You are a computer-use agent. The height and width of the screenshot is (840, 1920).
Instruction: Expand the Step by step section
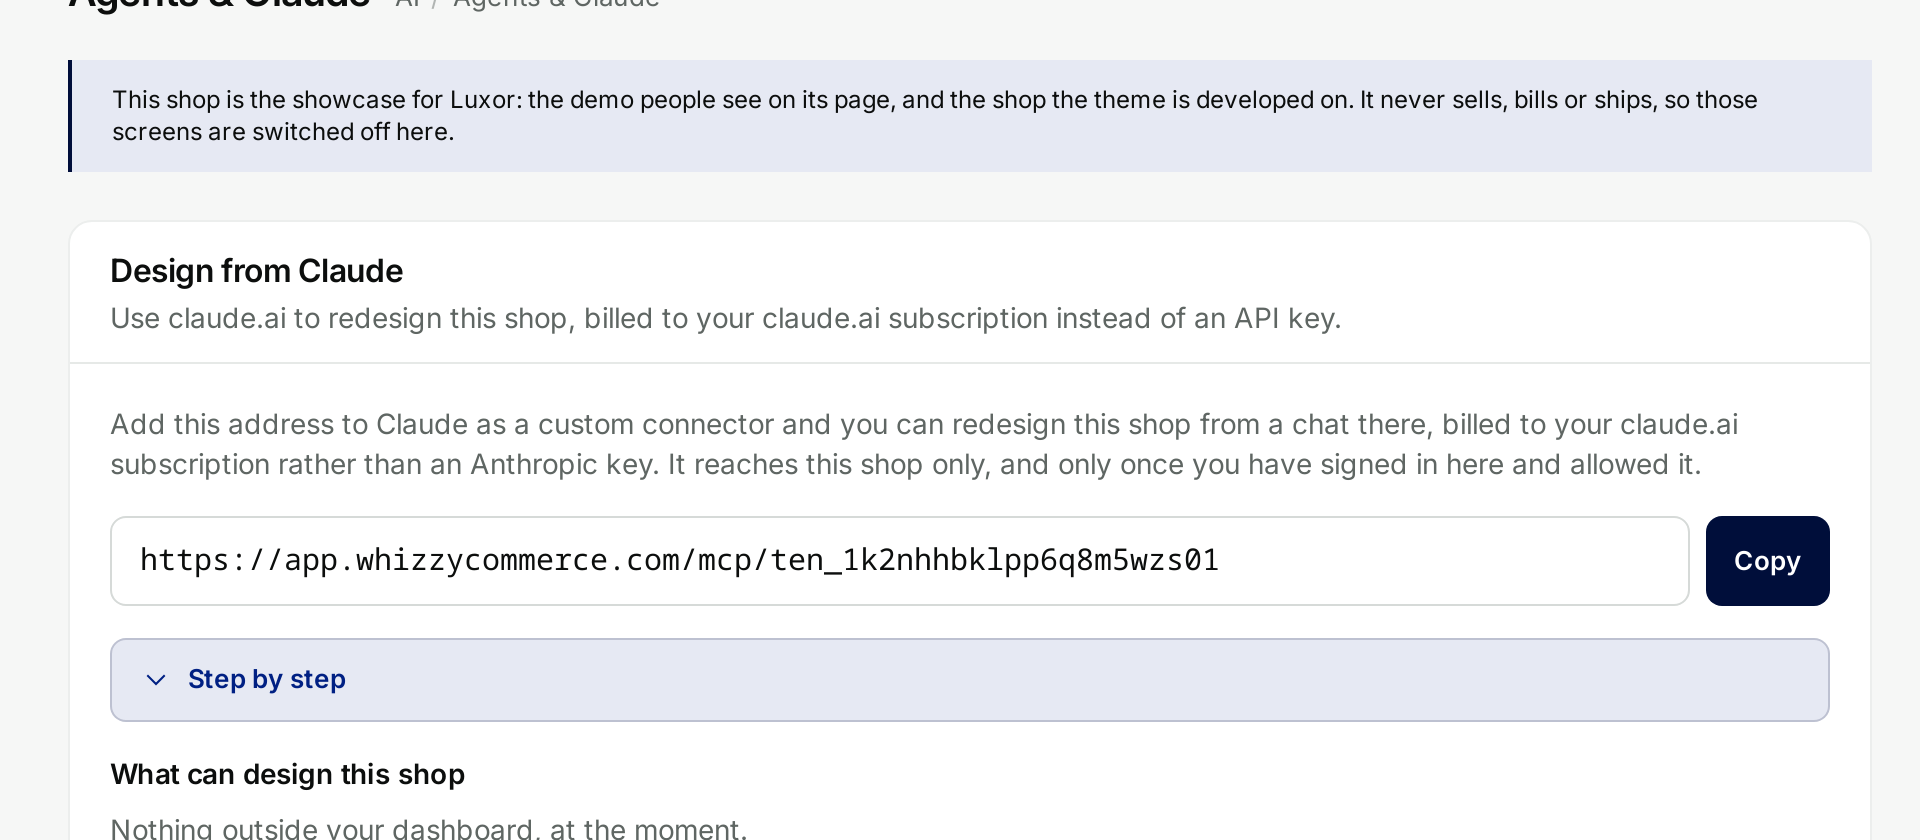(969, 680)
